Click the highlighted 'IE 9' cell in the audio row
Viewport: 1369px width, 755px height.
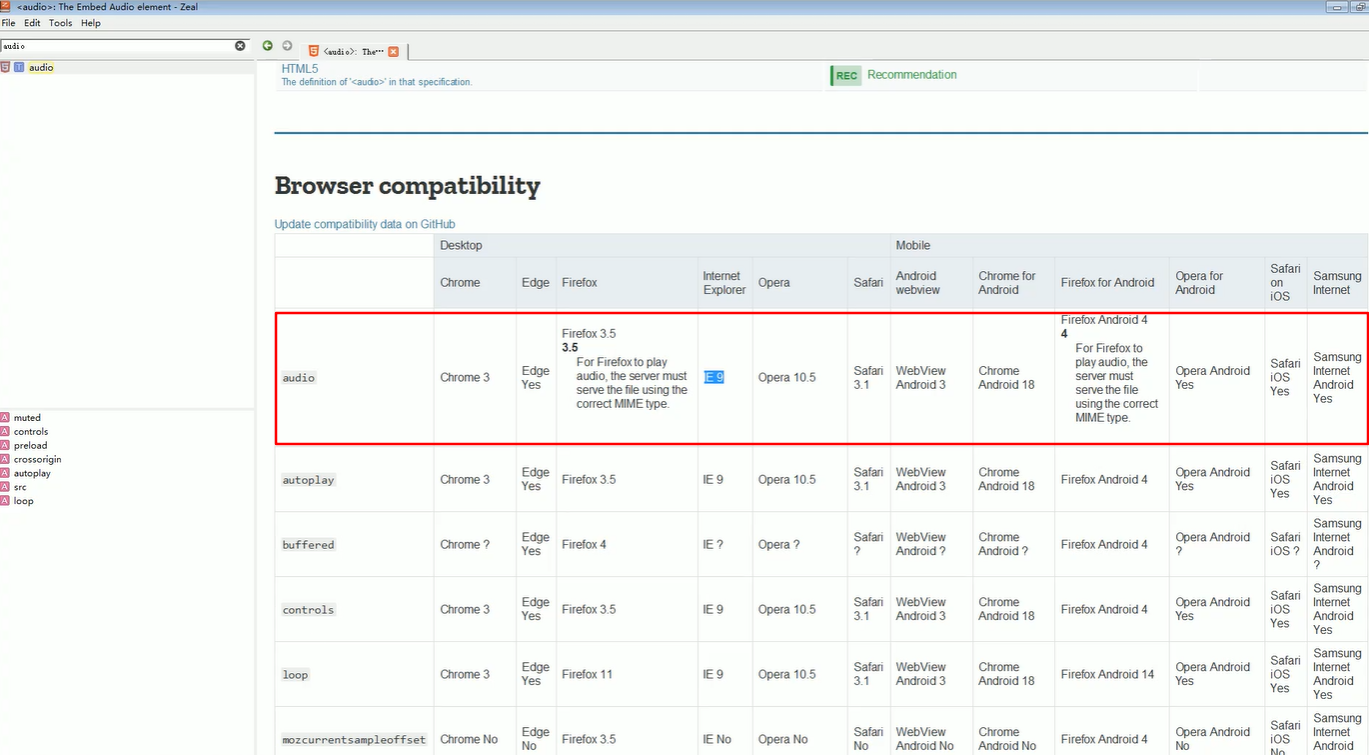tap(713, 377)
